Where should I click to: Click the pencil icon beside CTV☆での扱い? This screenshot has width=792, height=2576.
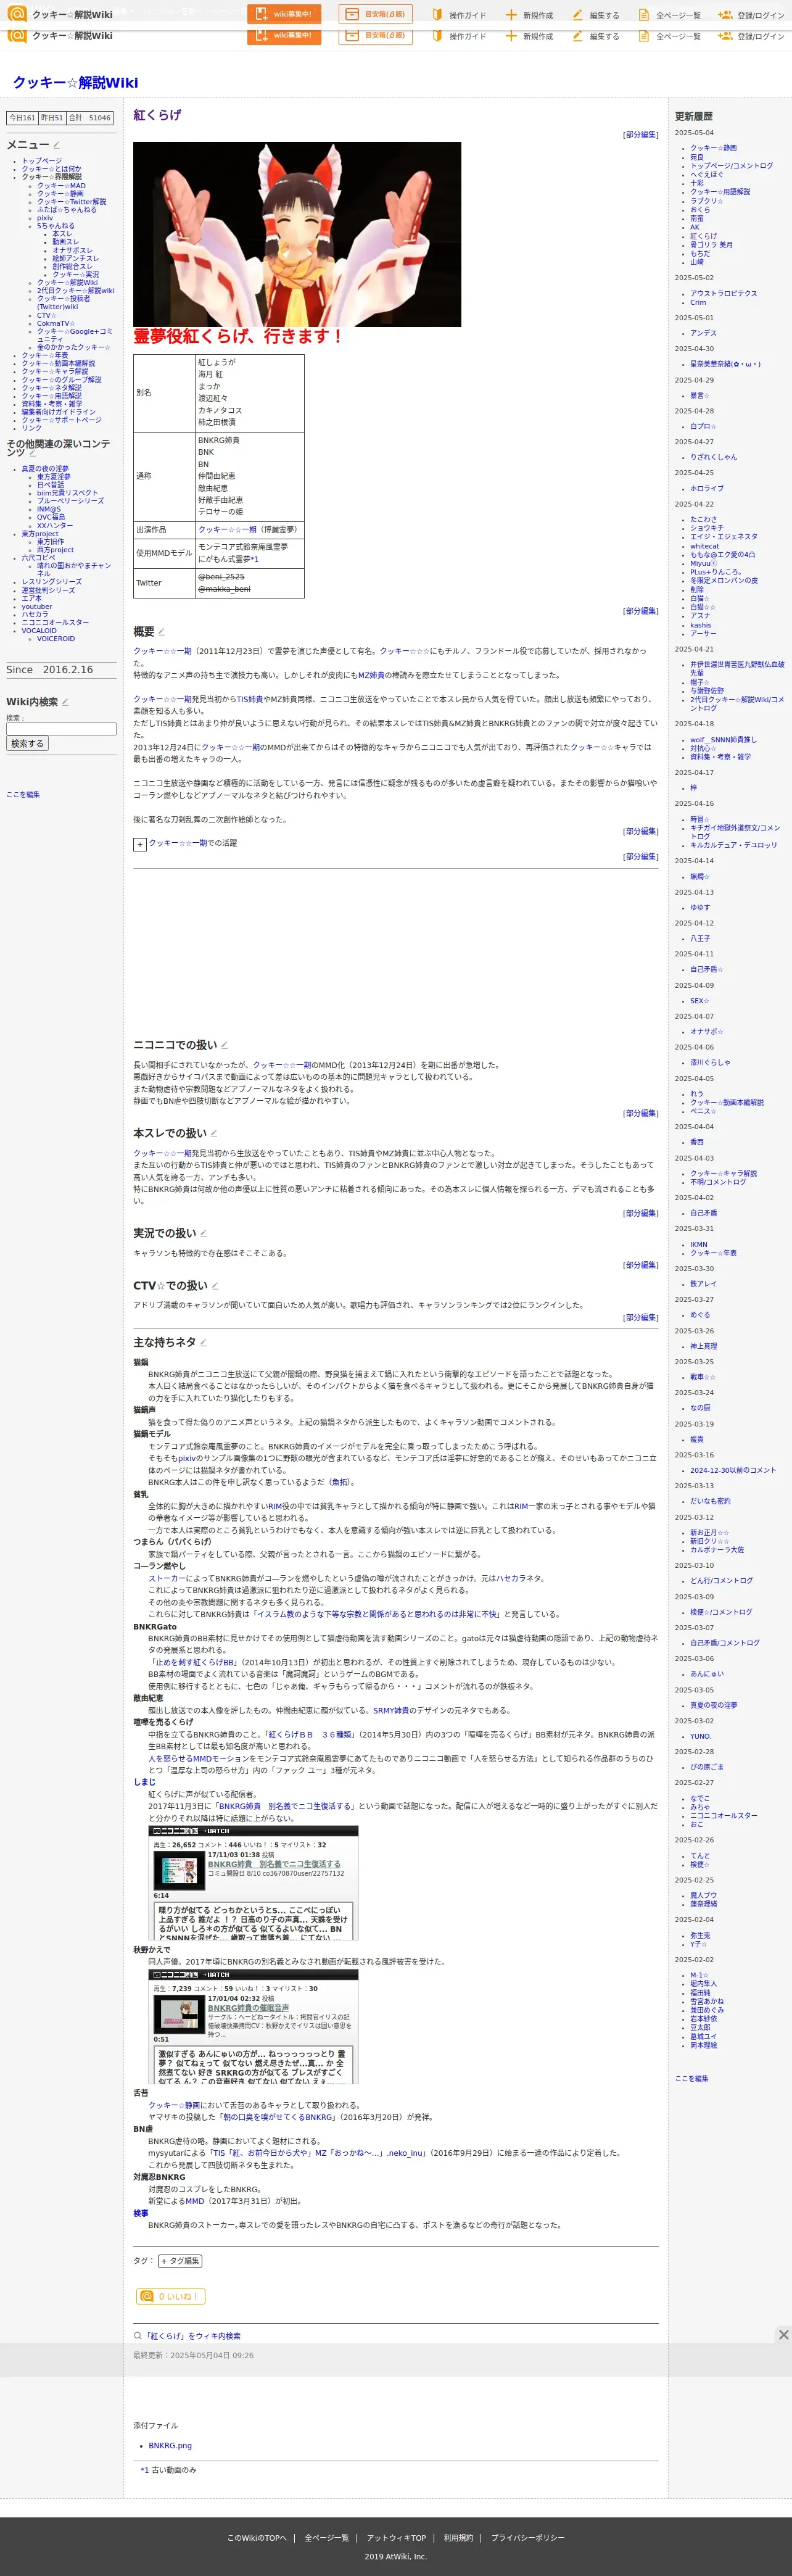point(214,1286)
